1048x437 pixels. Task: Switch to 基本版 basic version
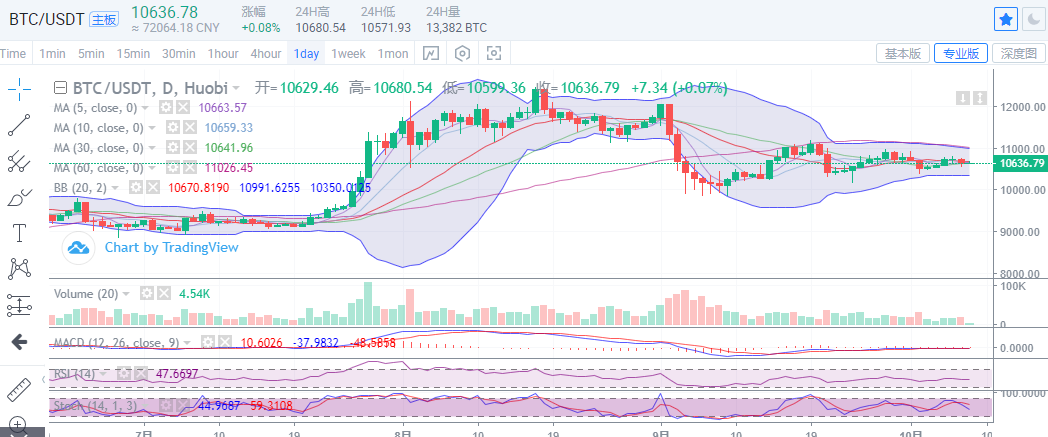pos(902,53)
